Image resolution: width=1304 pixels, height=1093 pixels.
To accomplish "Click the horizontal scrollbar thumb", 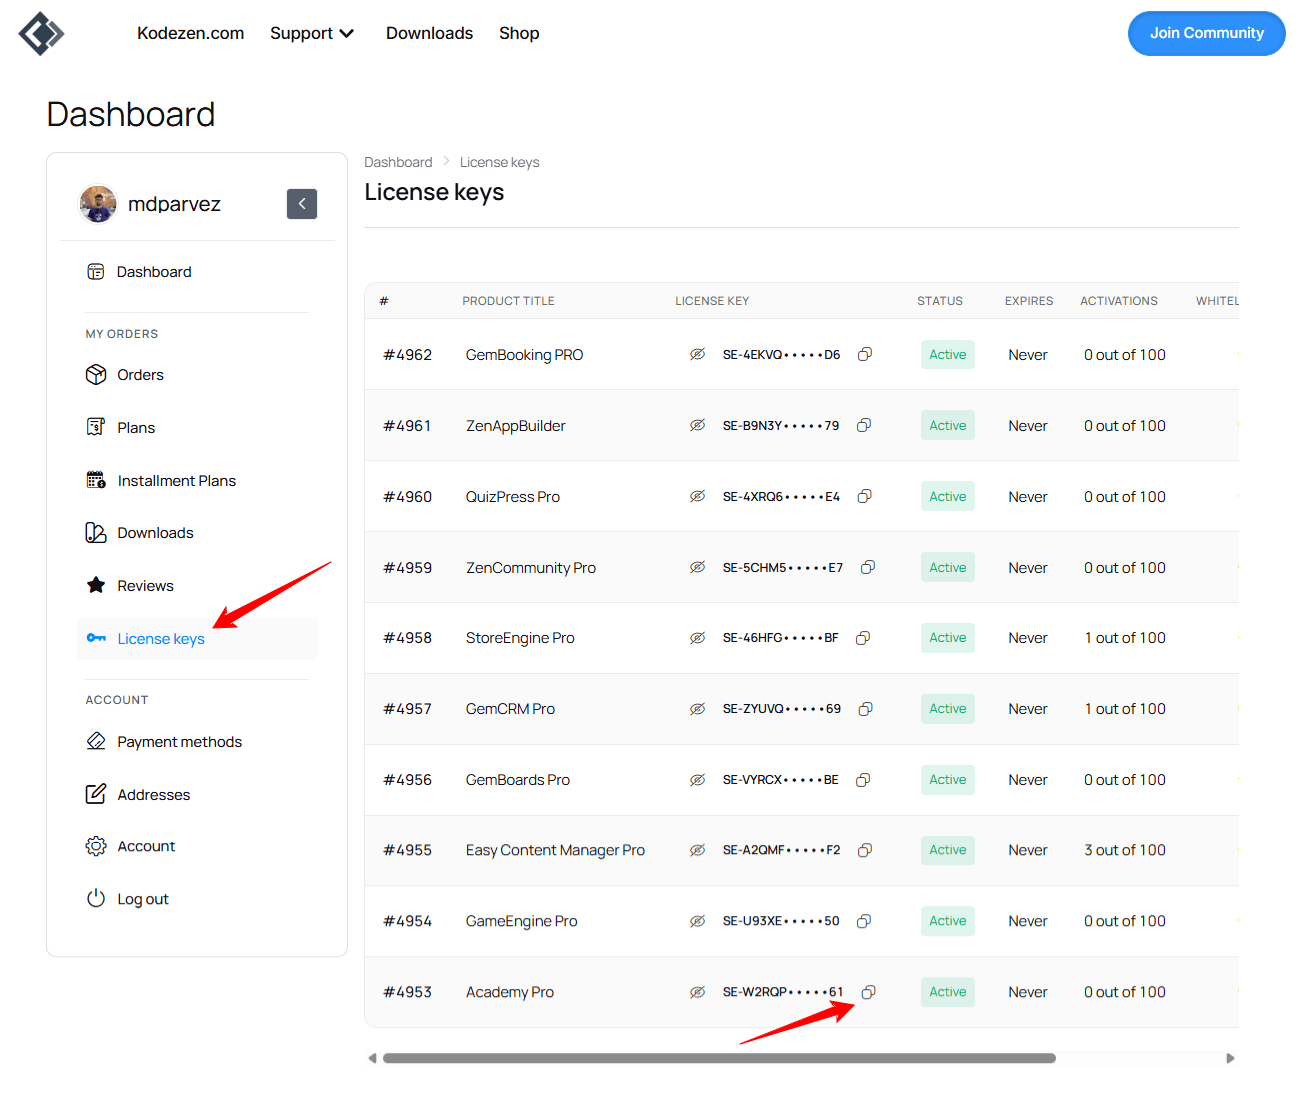I will [x=719, y=1058].
